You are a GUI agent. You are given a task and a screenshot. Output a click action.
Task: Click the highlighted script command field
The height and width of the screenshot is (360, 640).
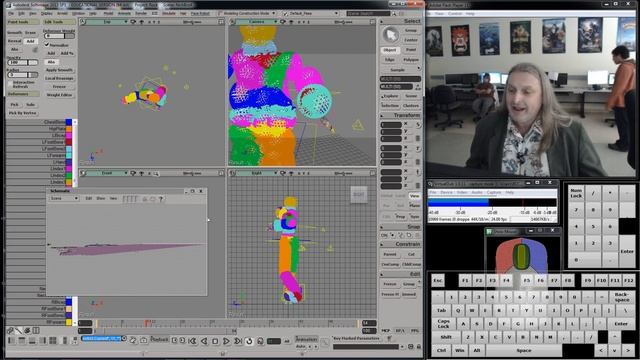click(102, 338)
